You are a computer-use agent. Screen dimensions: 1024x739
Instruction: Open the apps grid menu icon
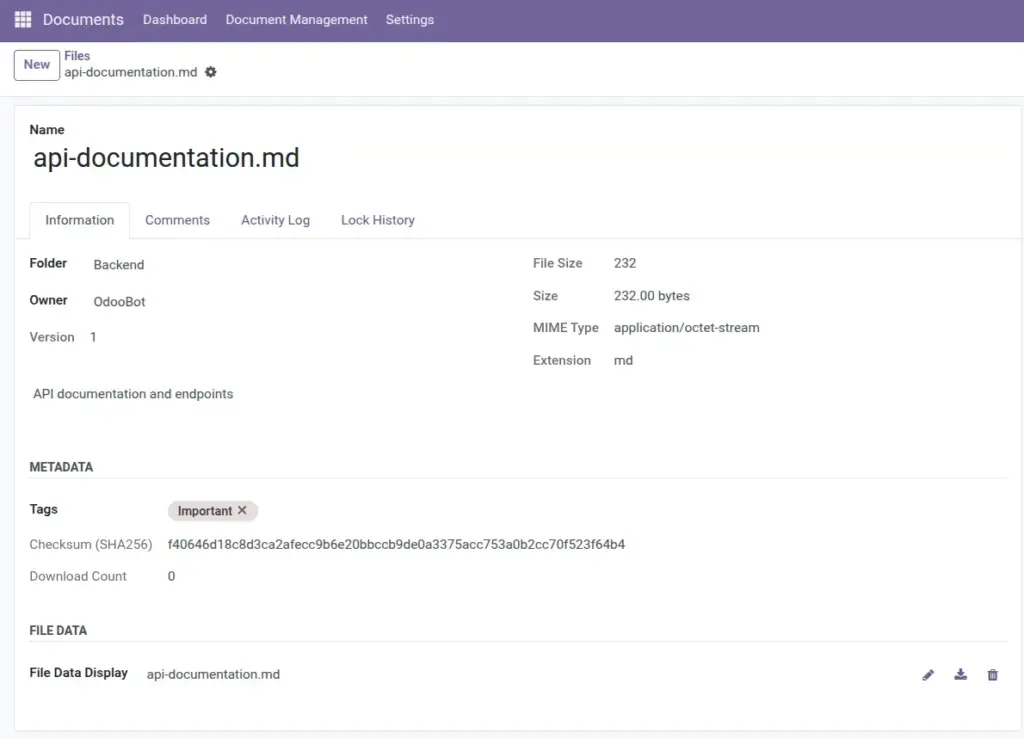[23, 20]
